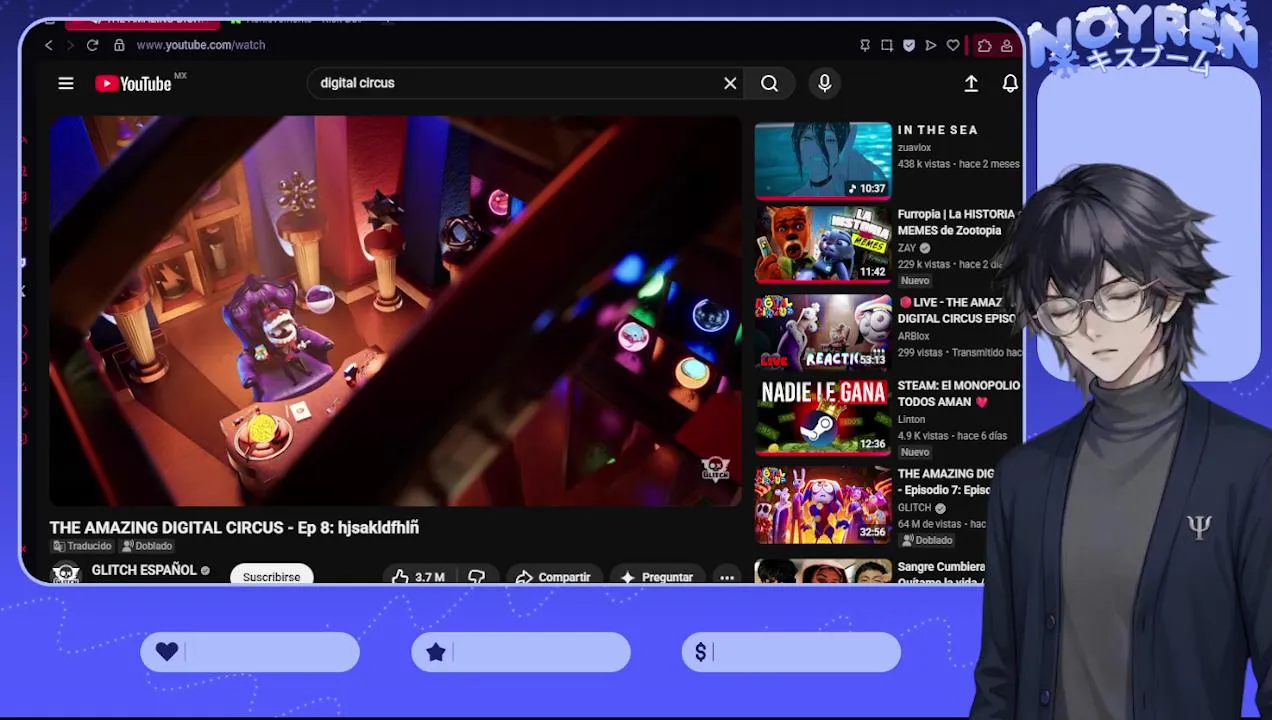Open the browser player triangle icon
Image resolution: width=1272 pixels, height=720 pixels.
931,45
